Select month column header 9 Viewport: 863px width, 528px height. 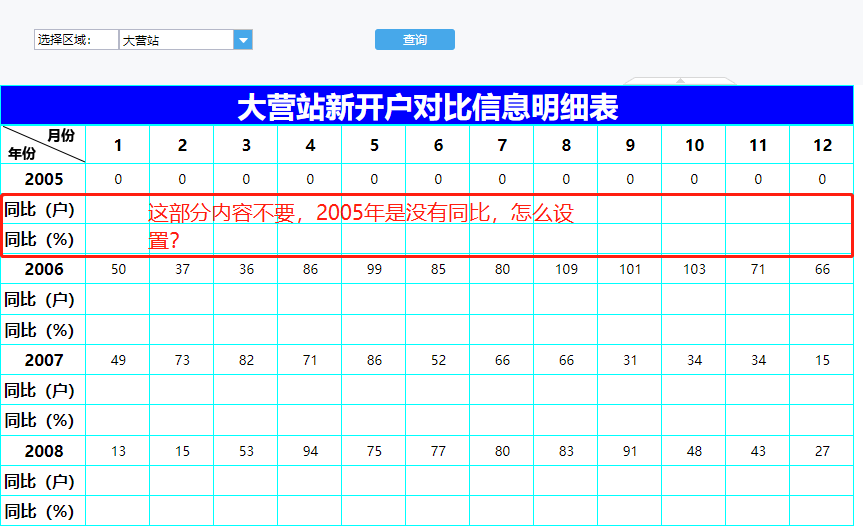tap(630, 145)
